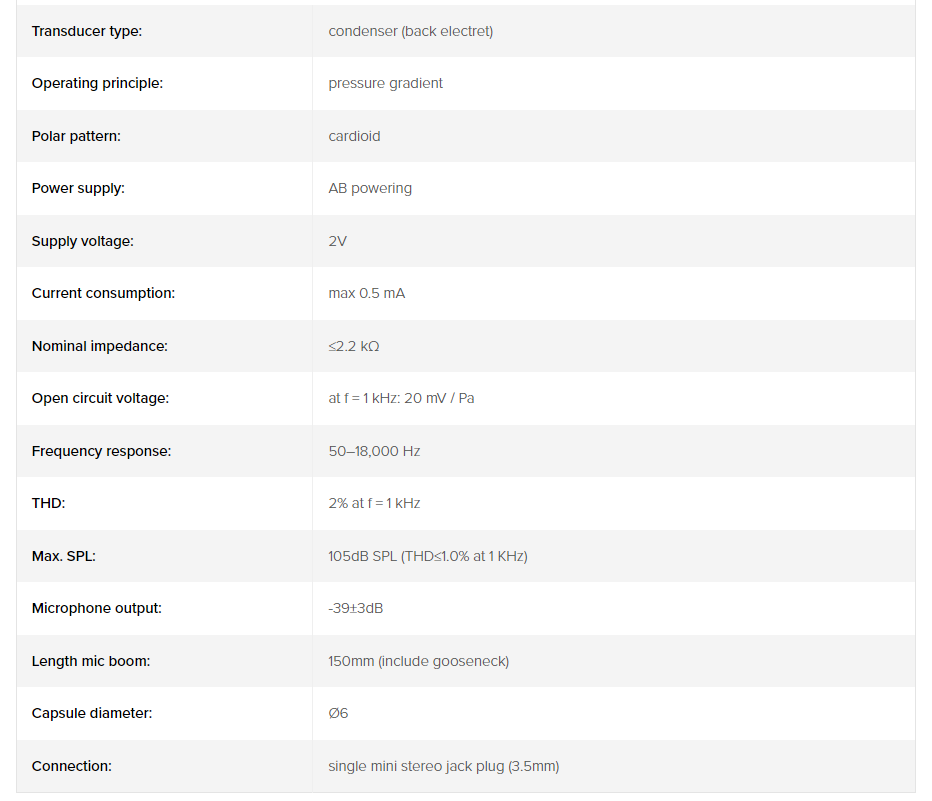Click the "Open circuit voltage:" label
The width and height of the screenshot is (932, 801).
point(100,398)
